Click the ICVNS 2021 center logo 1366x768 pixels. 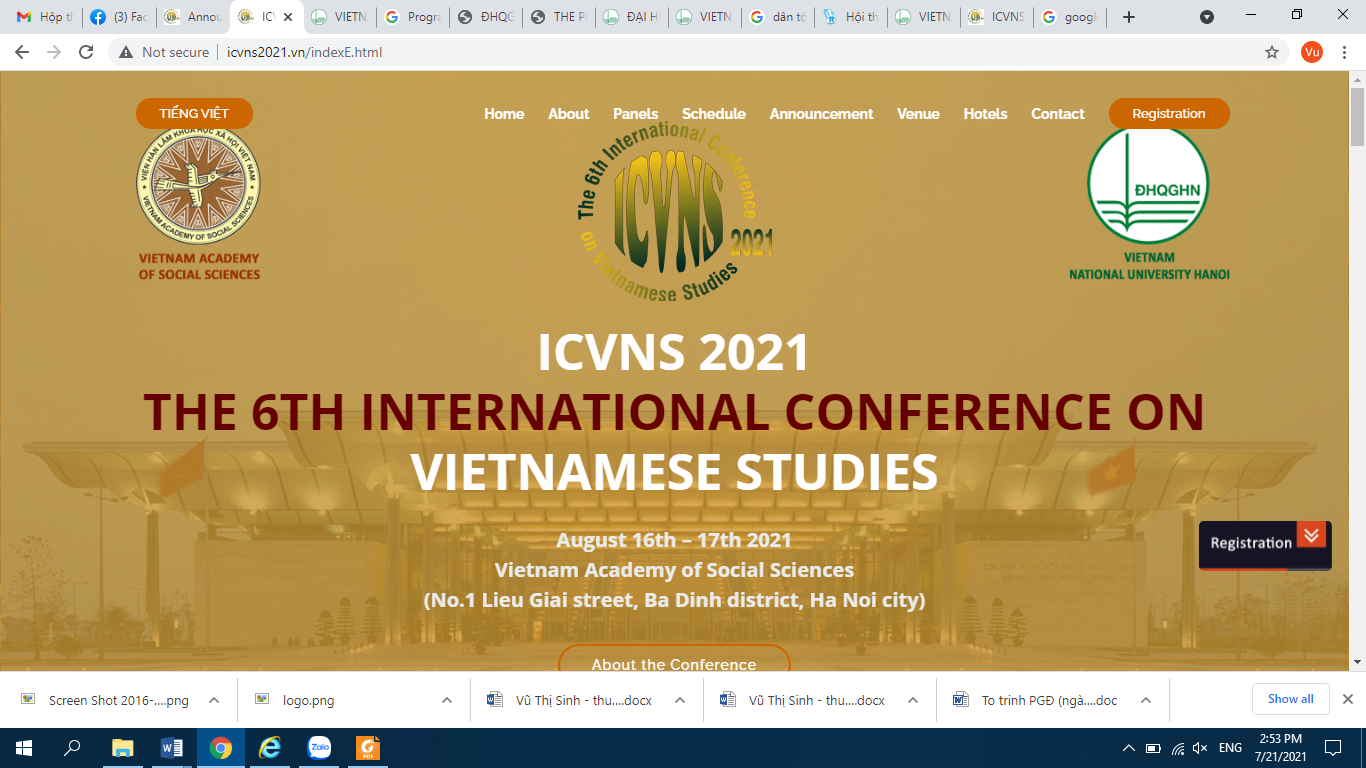(676, 212)
